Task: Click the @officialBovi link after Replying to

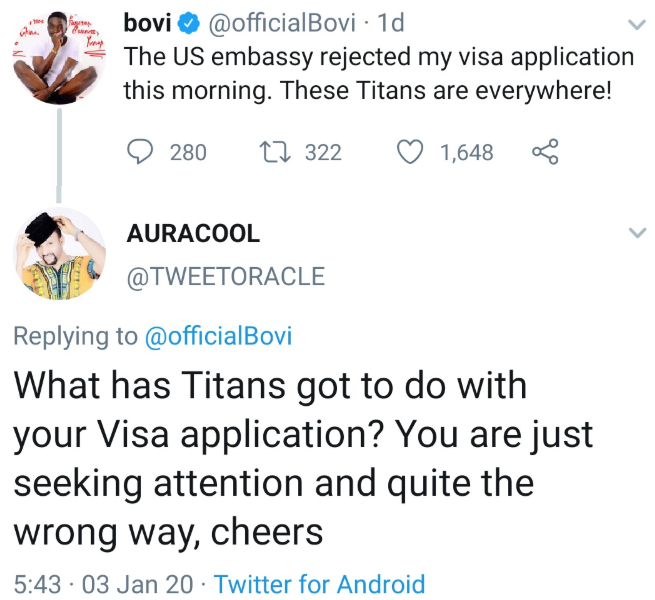Action: point(218,336)
